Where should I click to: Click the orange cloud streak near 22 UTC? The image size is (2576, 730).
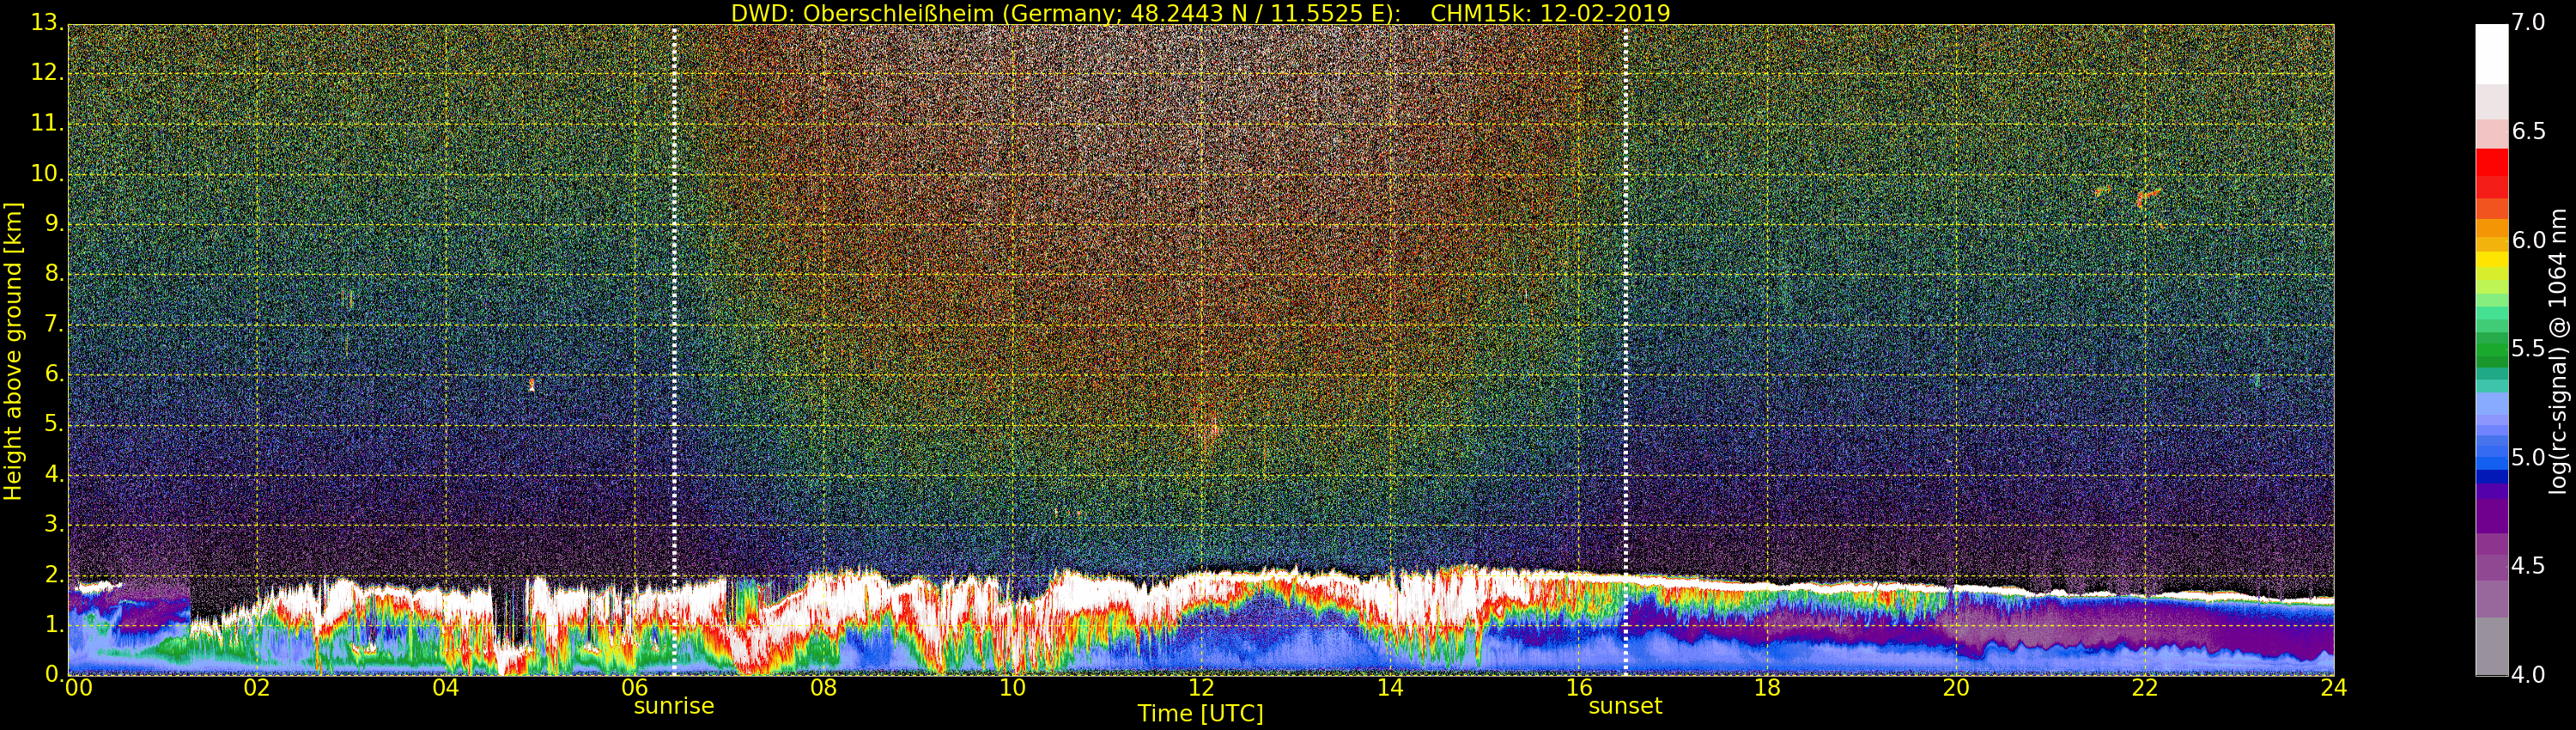(x=2148, y=194)
